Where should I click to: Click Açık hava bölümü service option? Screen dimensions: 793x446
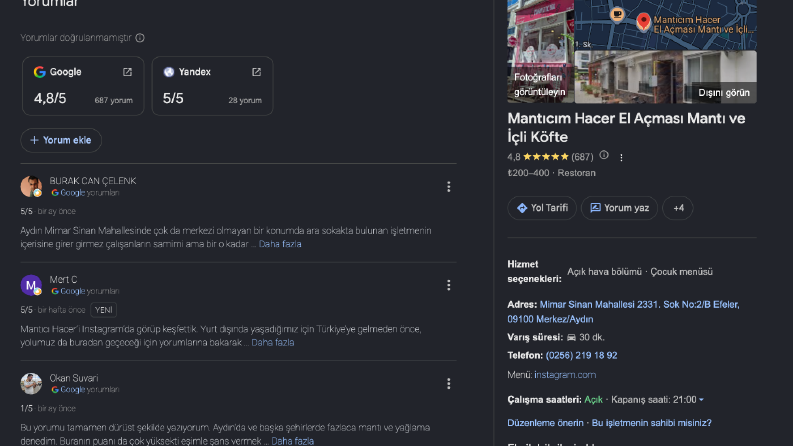pos(604,272)
